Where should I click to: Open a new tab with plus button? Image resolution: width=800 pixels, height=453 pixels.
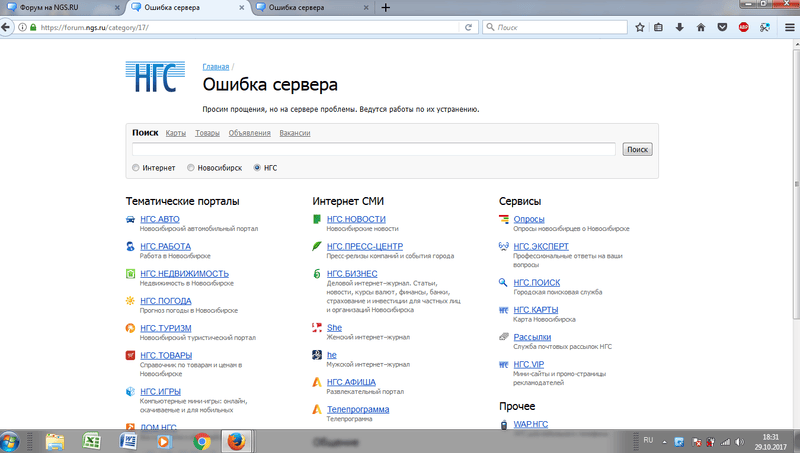coord(386,8)
